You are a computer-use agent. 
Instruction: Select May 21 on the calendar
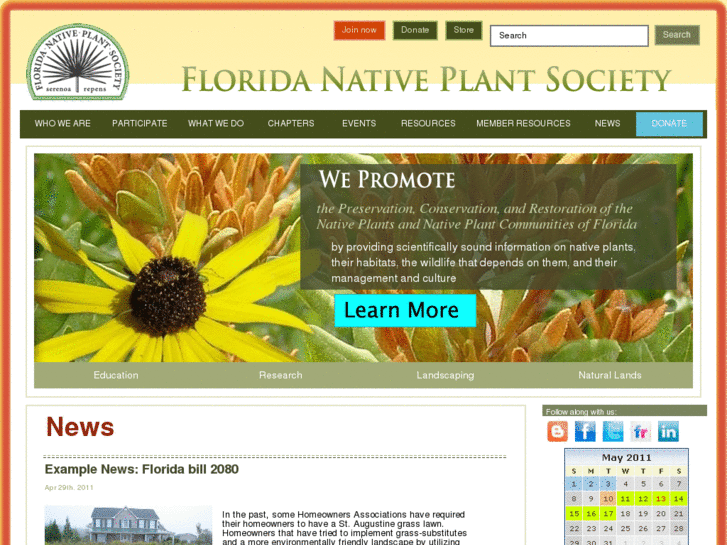pyautogui.click(x=679, y=514)
